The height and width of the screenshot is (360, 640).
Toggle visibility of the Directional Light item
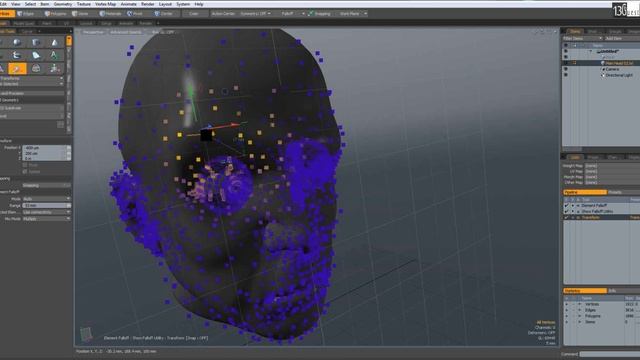pyautogui.click(x=566, y=75)
